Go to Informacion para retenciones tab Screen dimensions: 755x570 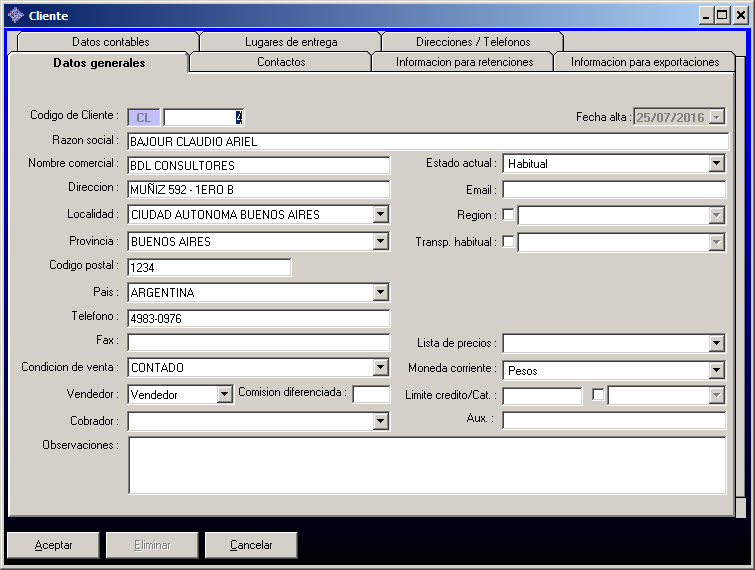465,62
